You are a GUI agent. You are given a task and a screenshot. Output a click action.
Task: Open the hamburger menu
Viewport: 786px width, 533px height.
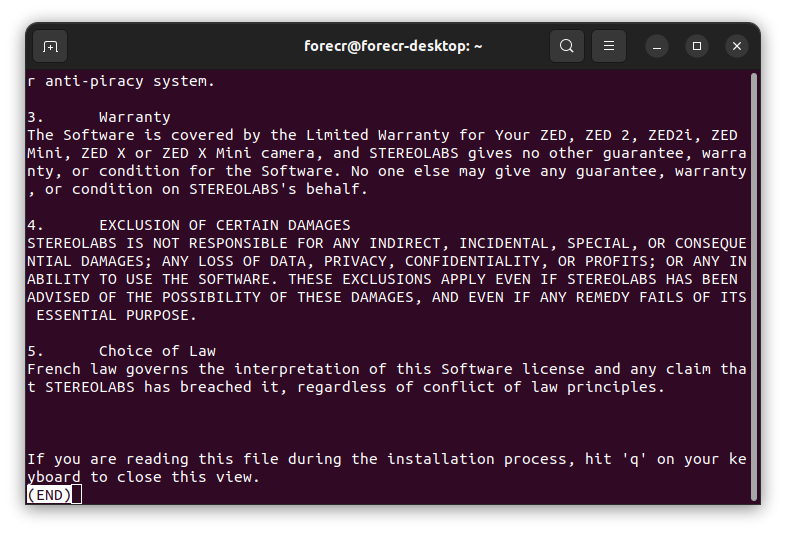click(609, 46)
